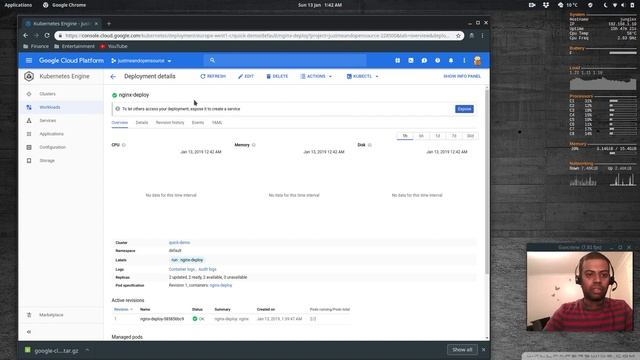This screenshot has width=640, height=360.
Task: Open the feedback icon in header
Action: (x=424, y=60)
